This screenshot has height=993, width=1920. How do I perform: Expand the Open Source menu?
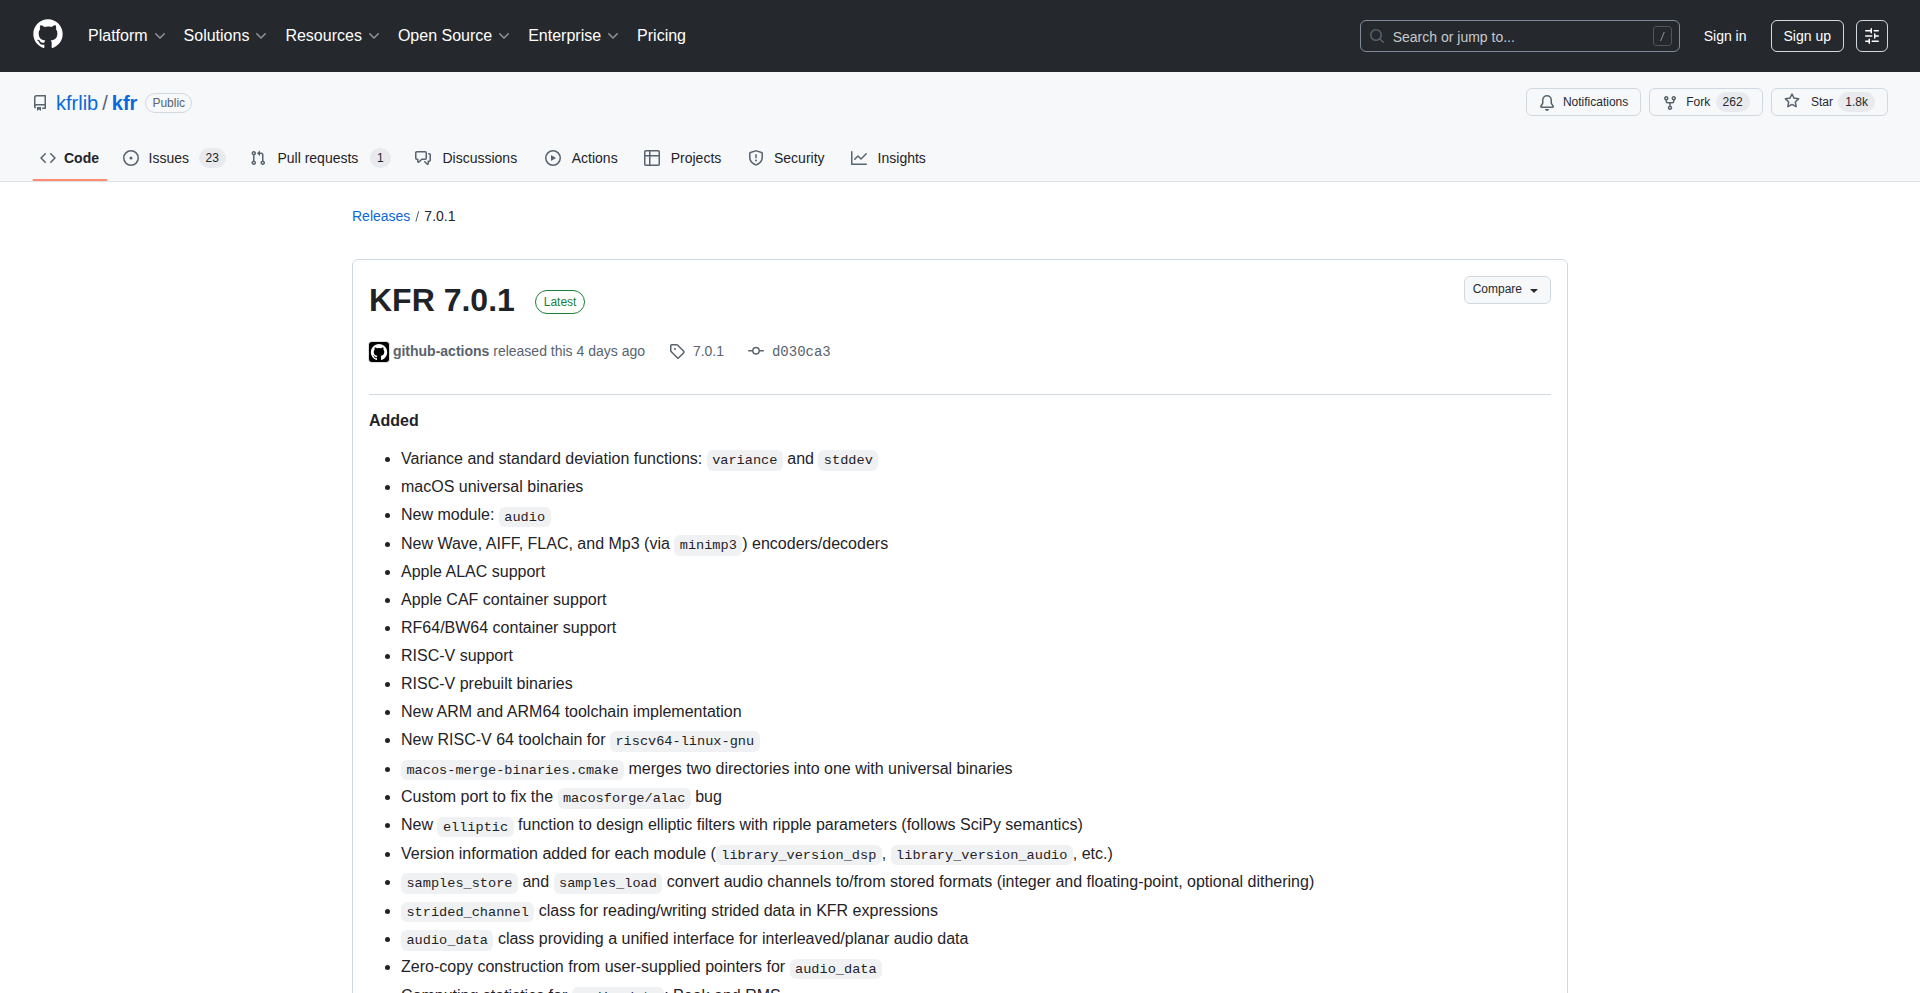(453, 36)
